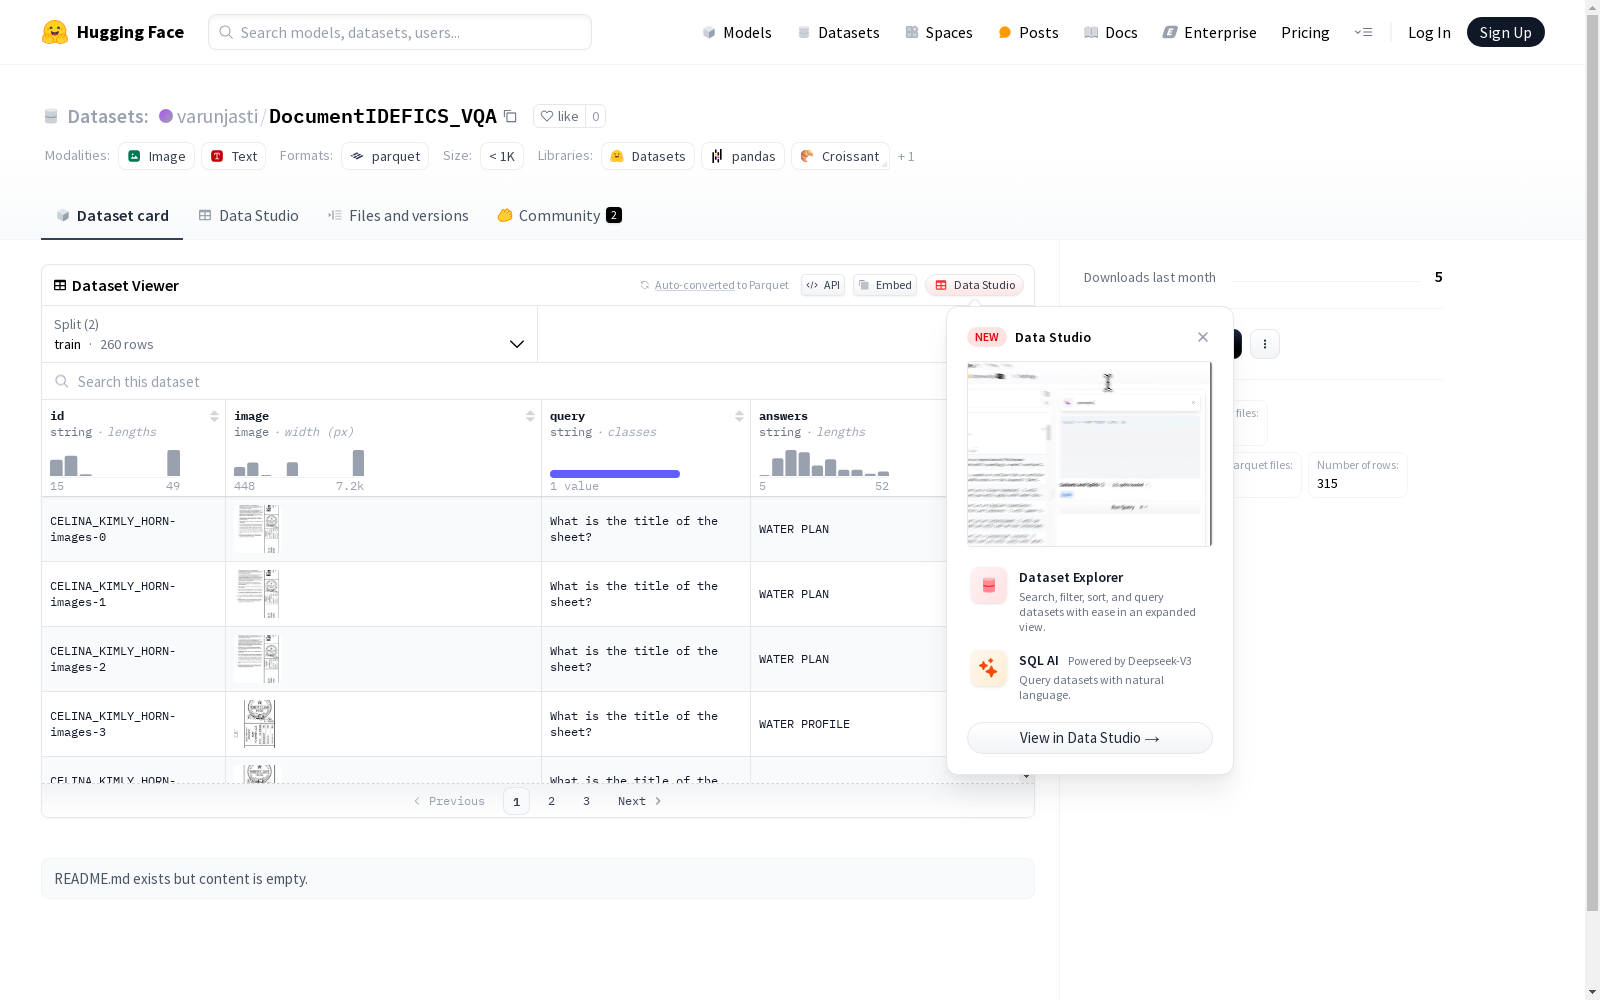Click View in Data Studio button

click(x=1090, y=738)
